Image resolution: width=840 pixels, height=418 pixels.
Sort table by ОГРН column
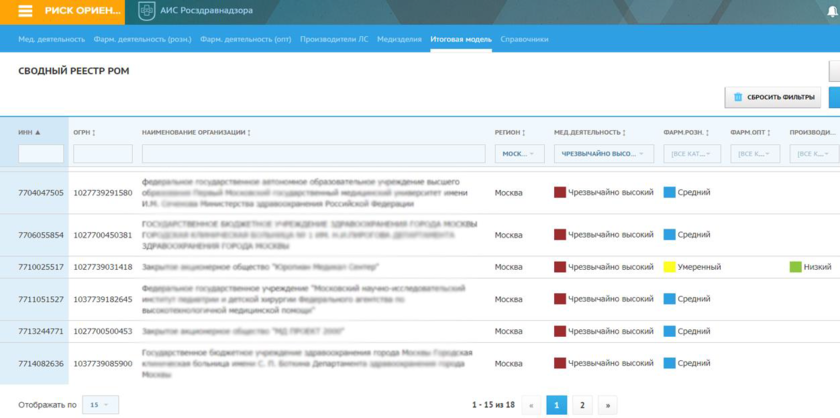point(94,132)
